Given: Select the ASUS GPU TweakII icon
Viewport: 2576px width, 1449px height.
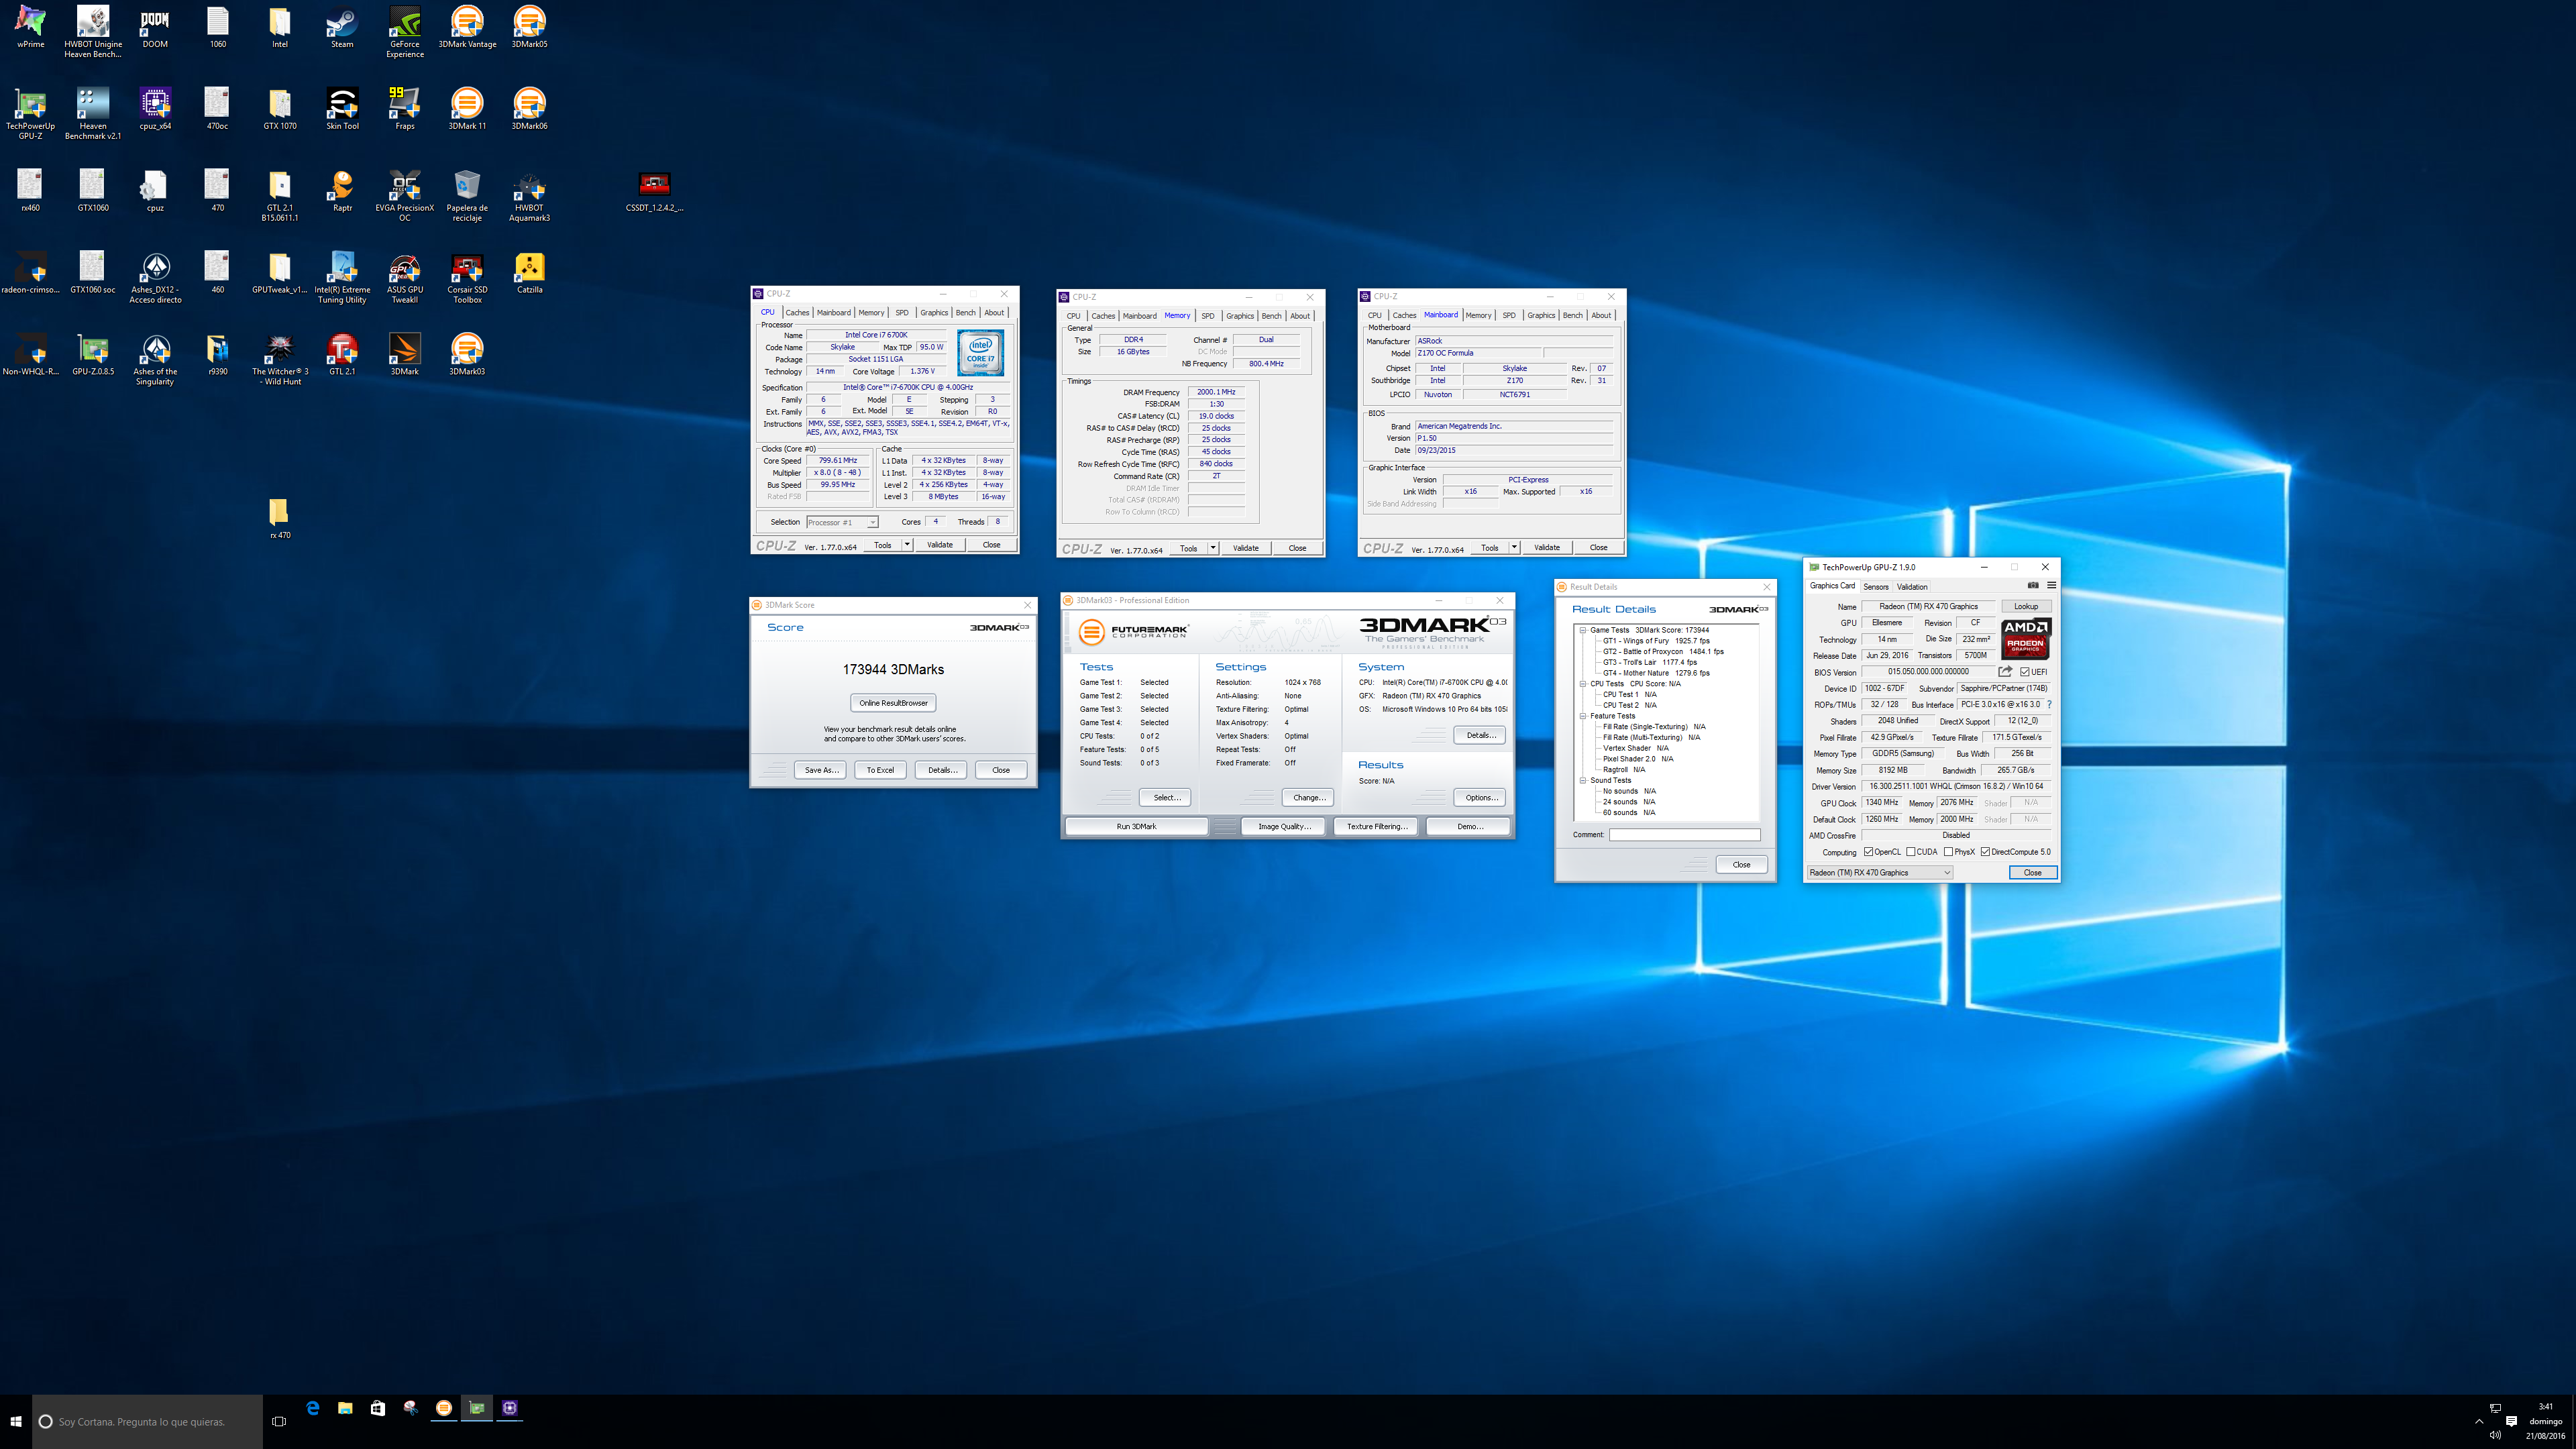Looking at the screenshot, I should [x=405, y=277].
